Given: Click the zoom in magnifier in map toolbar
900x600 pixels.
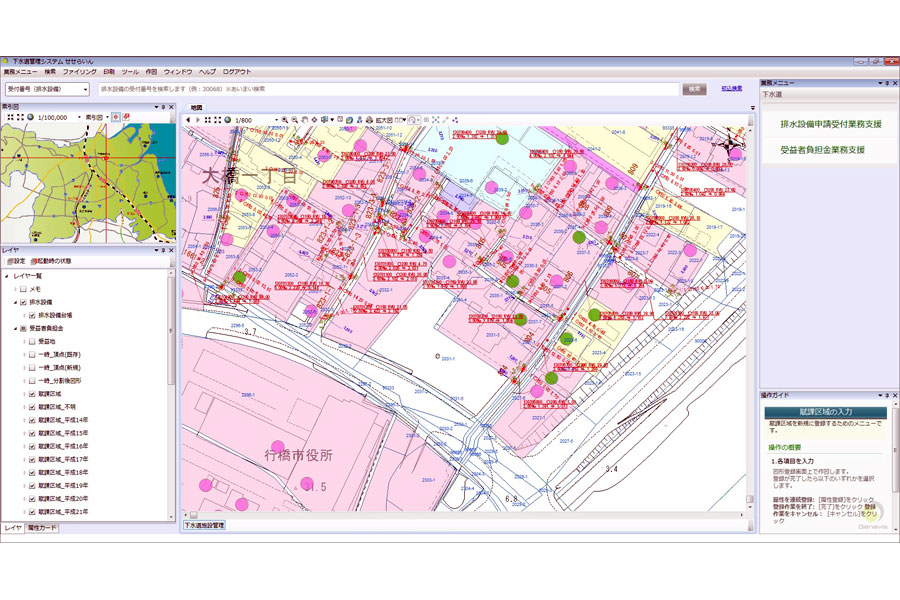Looking at the screenshot, I should point(285,120).
